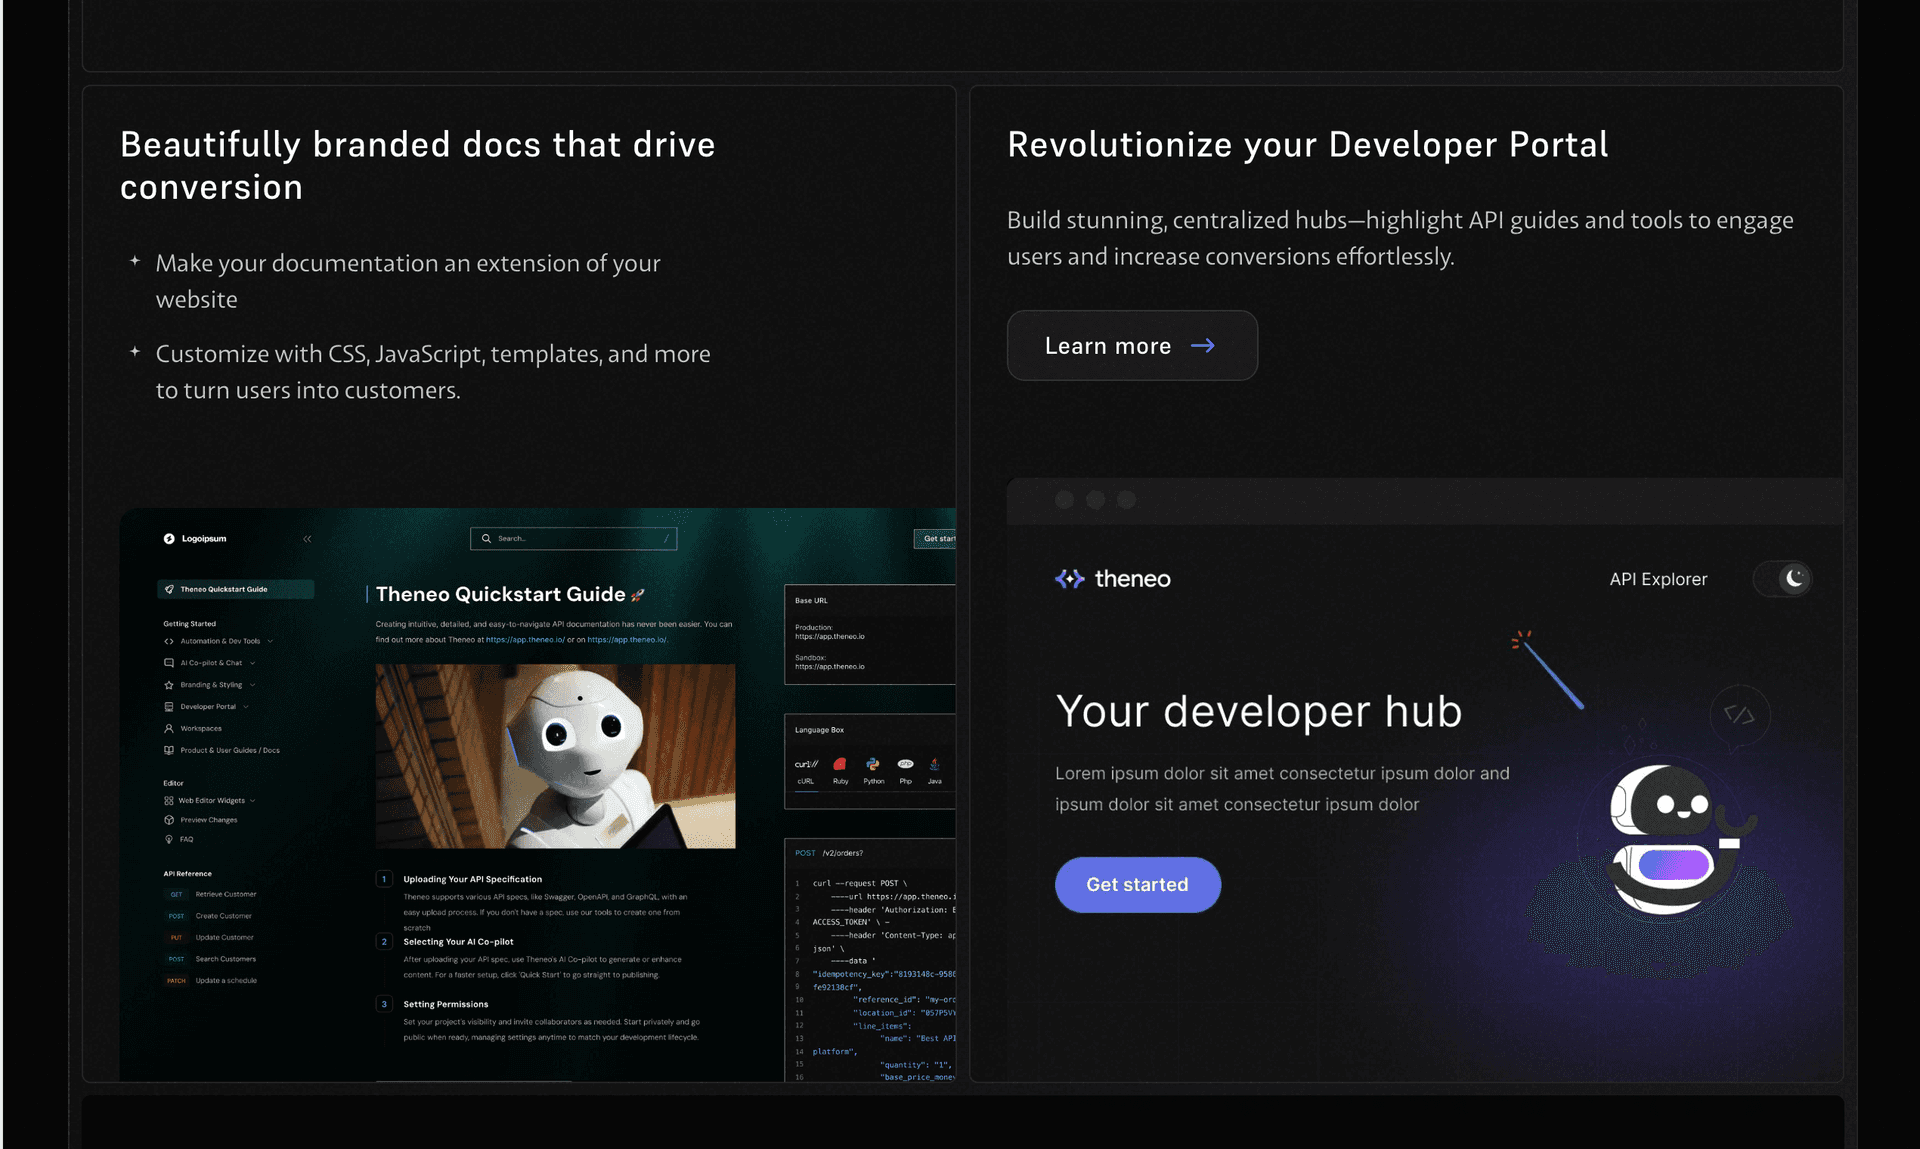The height and width of the screenshot is (1149, 1920).
Task: Click 'Beautifully branded docs that drive conversion' heading
Action: click(x=418, y=166)
